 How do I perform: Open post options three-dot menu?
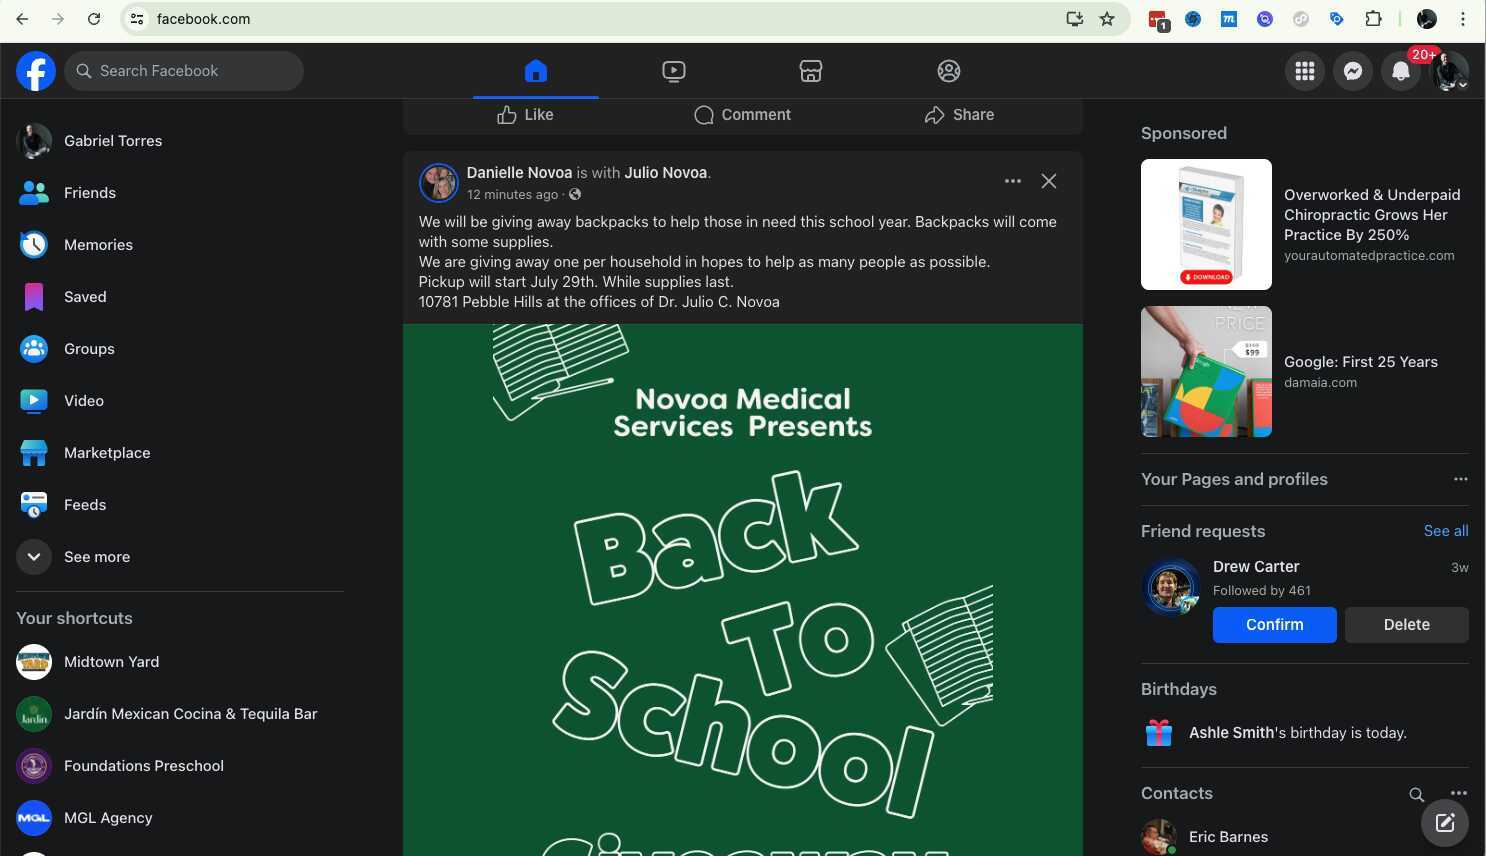pyautogui.click(x=1013, y=181)
